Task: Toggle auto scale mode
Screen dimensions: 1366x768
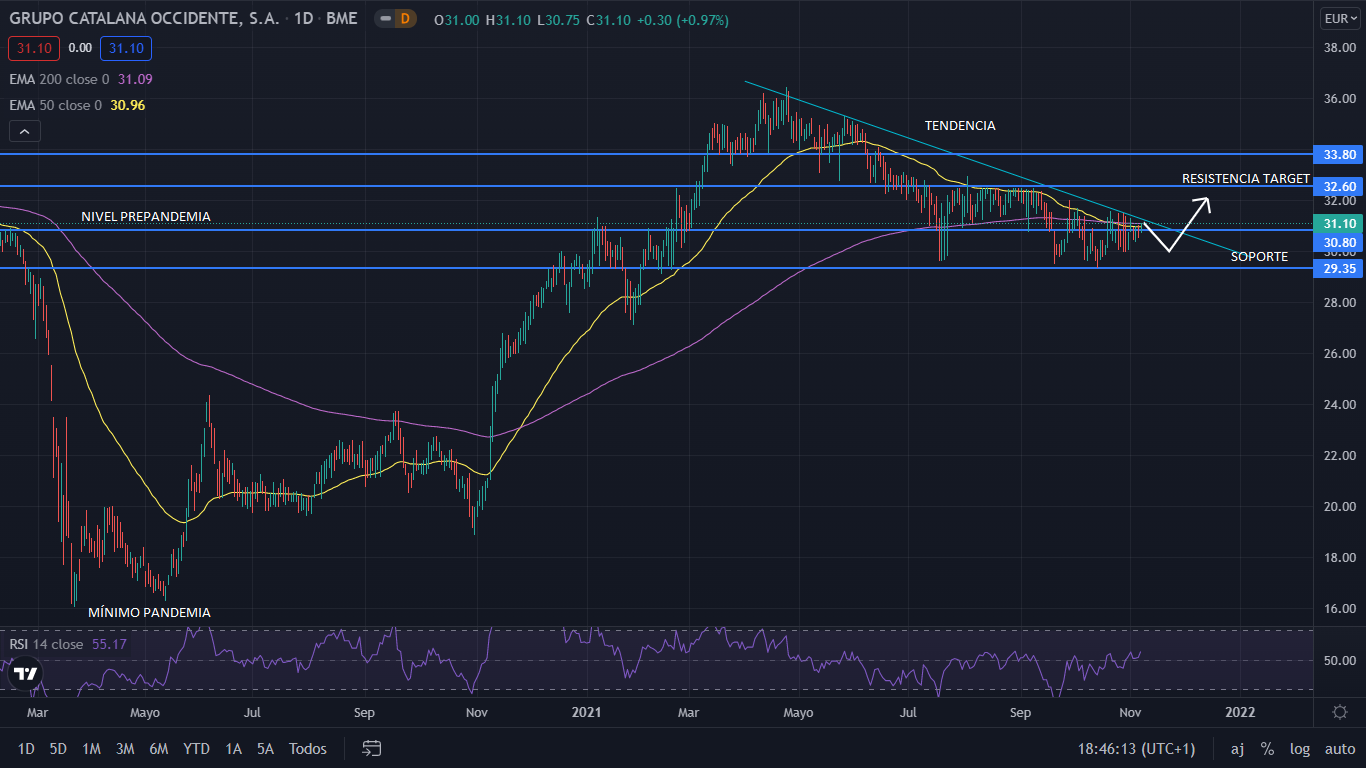Action: coord(1339,748)
